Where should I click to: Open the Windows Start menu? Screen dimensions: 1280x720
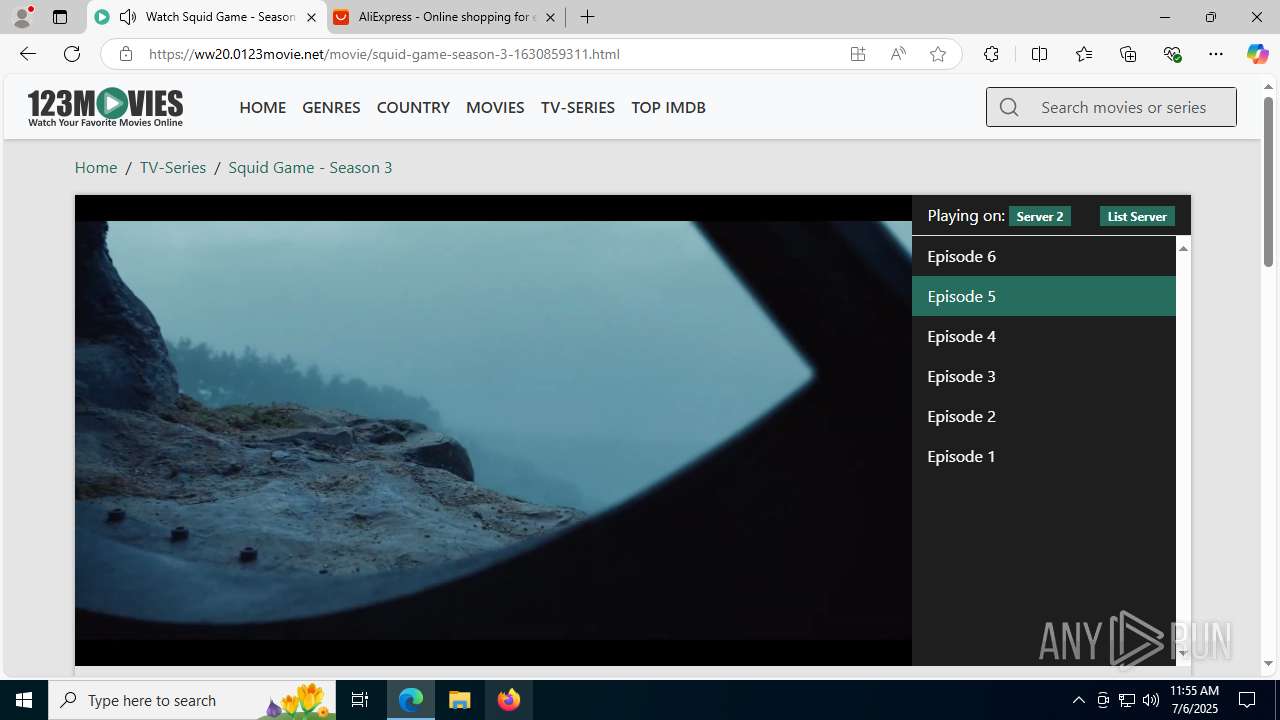24,700
